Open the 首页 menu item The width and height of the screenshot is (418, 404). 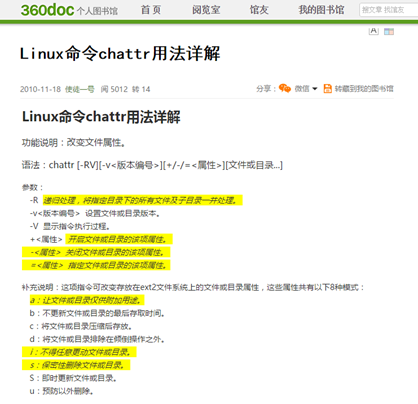pos(151,10)
